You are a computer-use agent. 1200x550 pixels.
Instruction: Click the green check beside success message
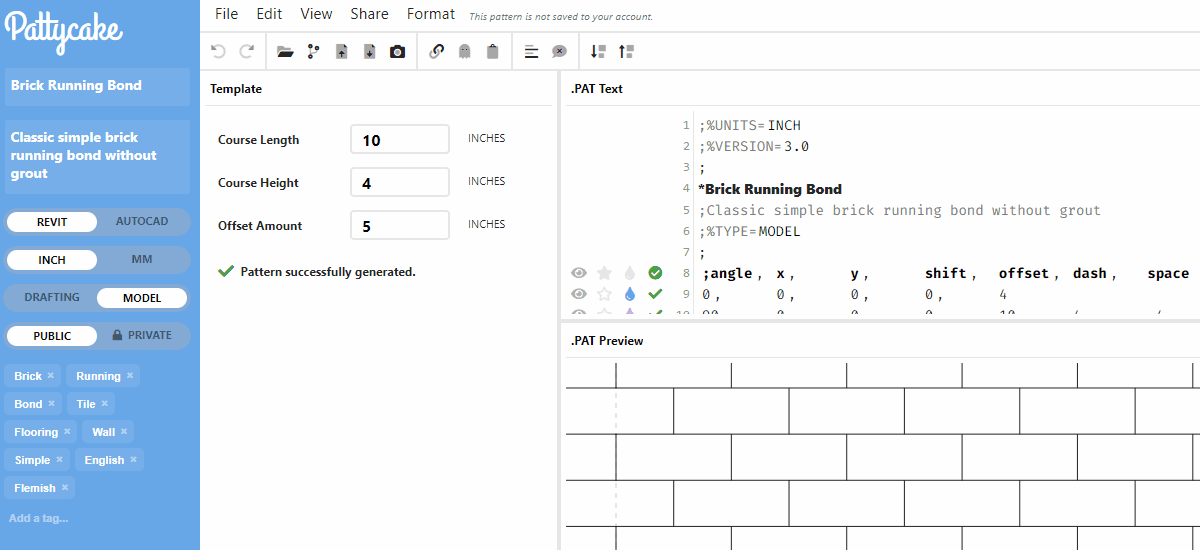click(226, 271)
